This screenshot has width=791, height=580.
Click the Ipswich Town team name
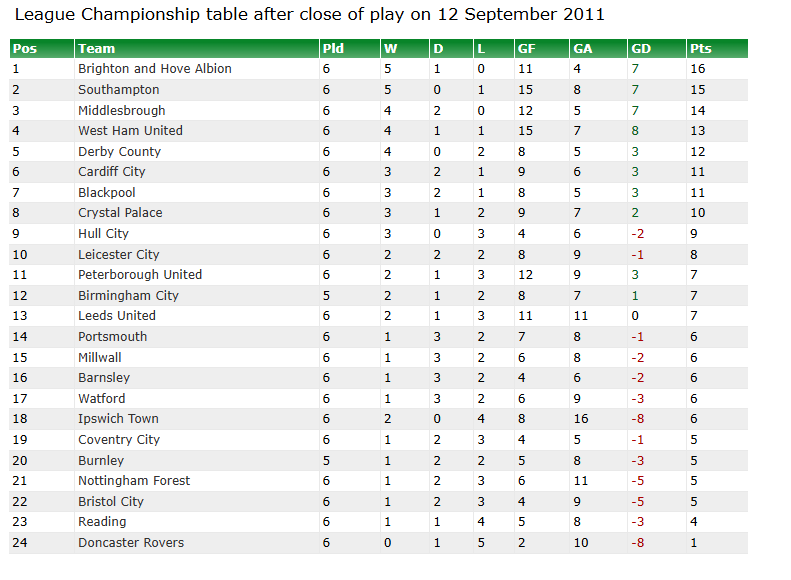click(x=118, y=419)
